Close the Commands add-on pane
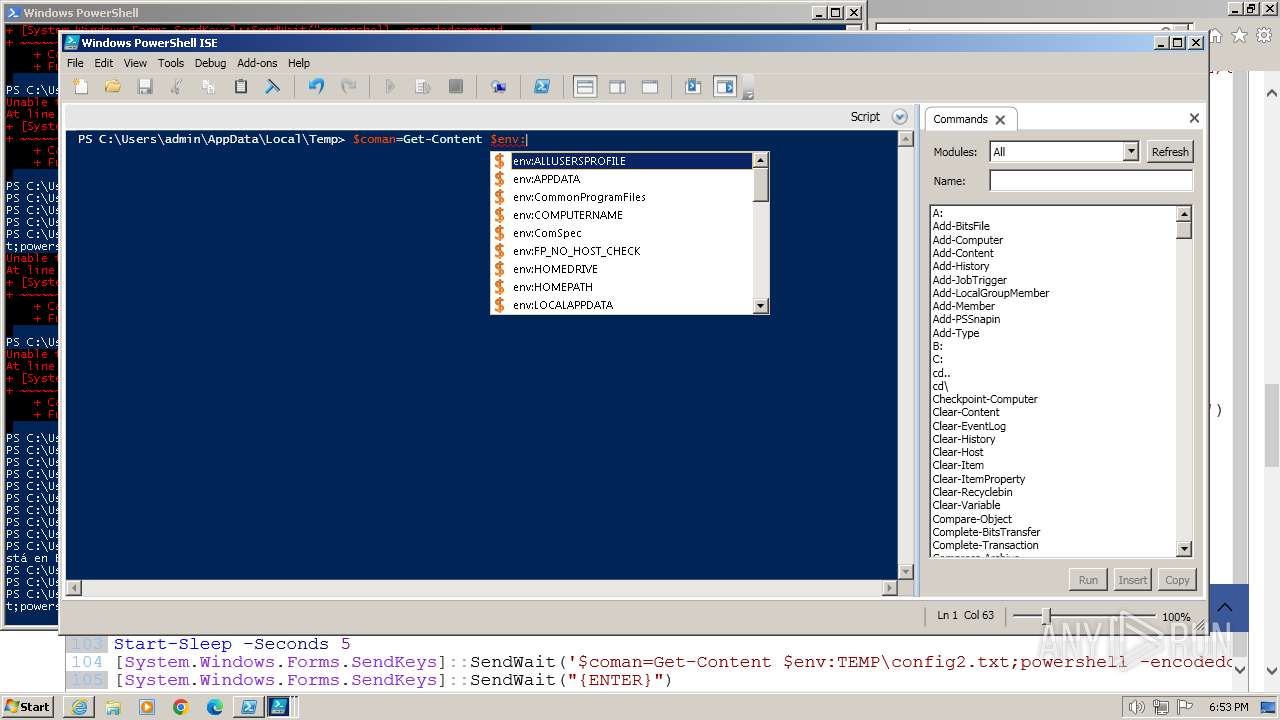1280x720 pixels. [x=1194, y=118]
